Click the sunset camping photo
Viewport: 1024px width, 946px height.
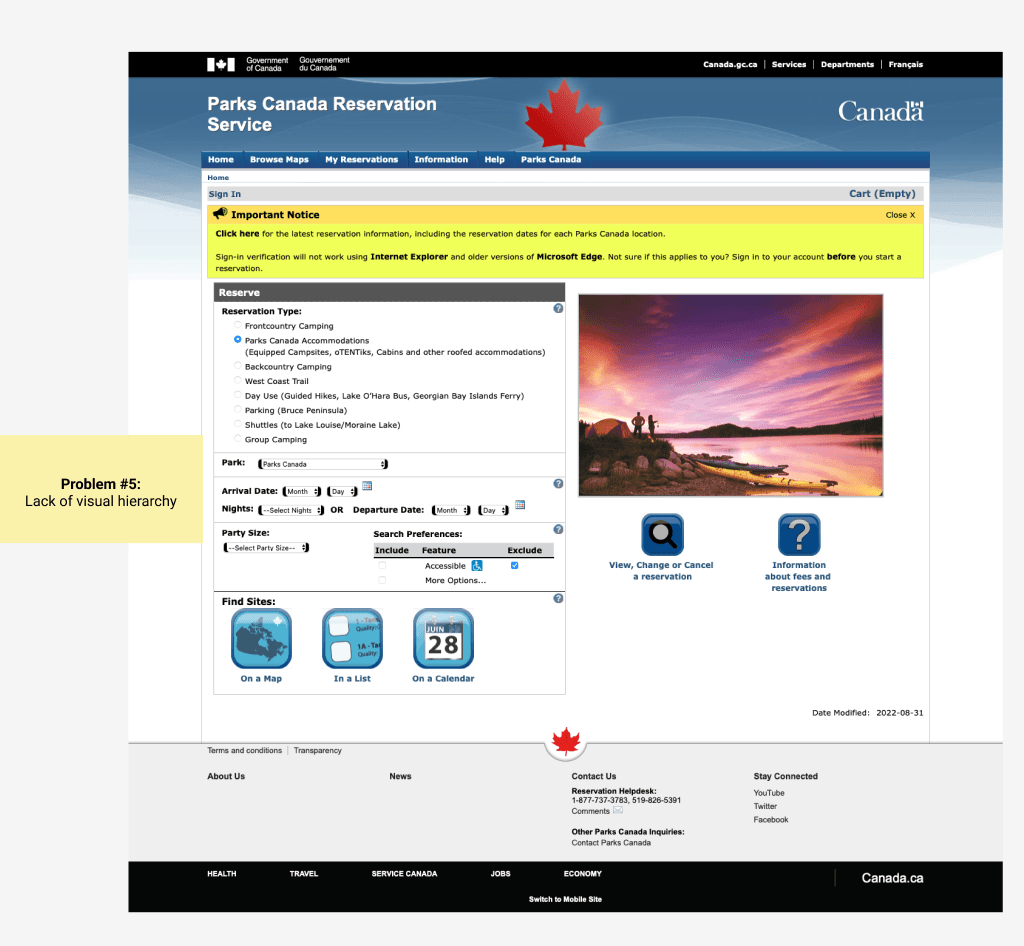731,395
